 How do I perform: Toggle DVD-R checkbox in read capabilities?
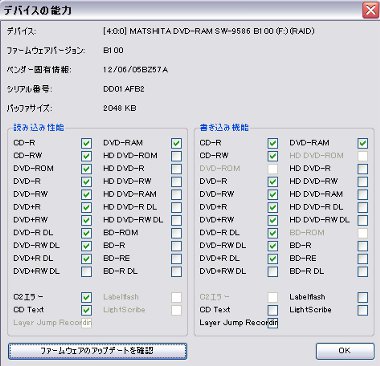86,182
